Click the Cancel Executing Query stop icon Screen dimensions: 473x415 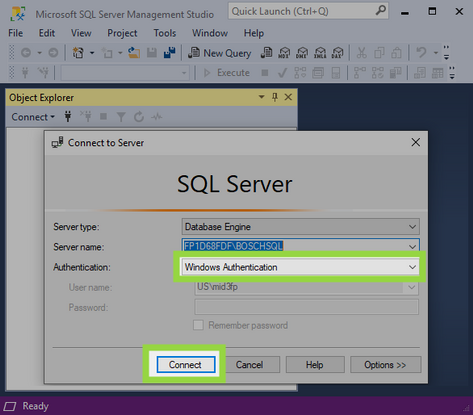265,73
